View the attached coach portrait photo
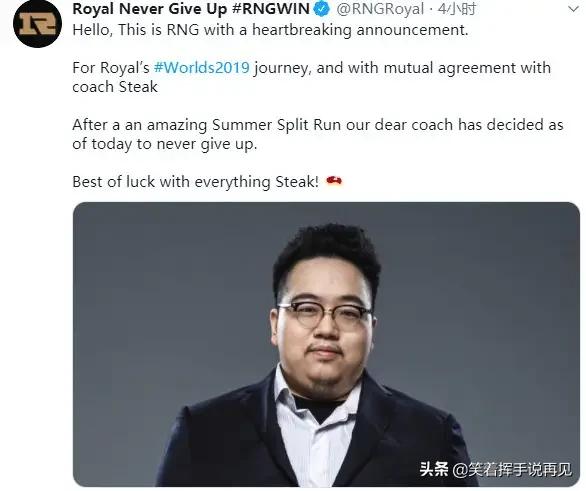 coord(326,344)
